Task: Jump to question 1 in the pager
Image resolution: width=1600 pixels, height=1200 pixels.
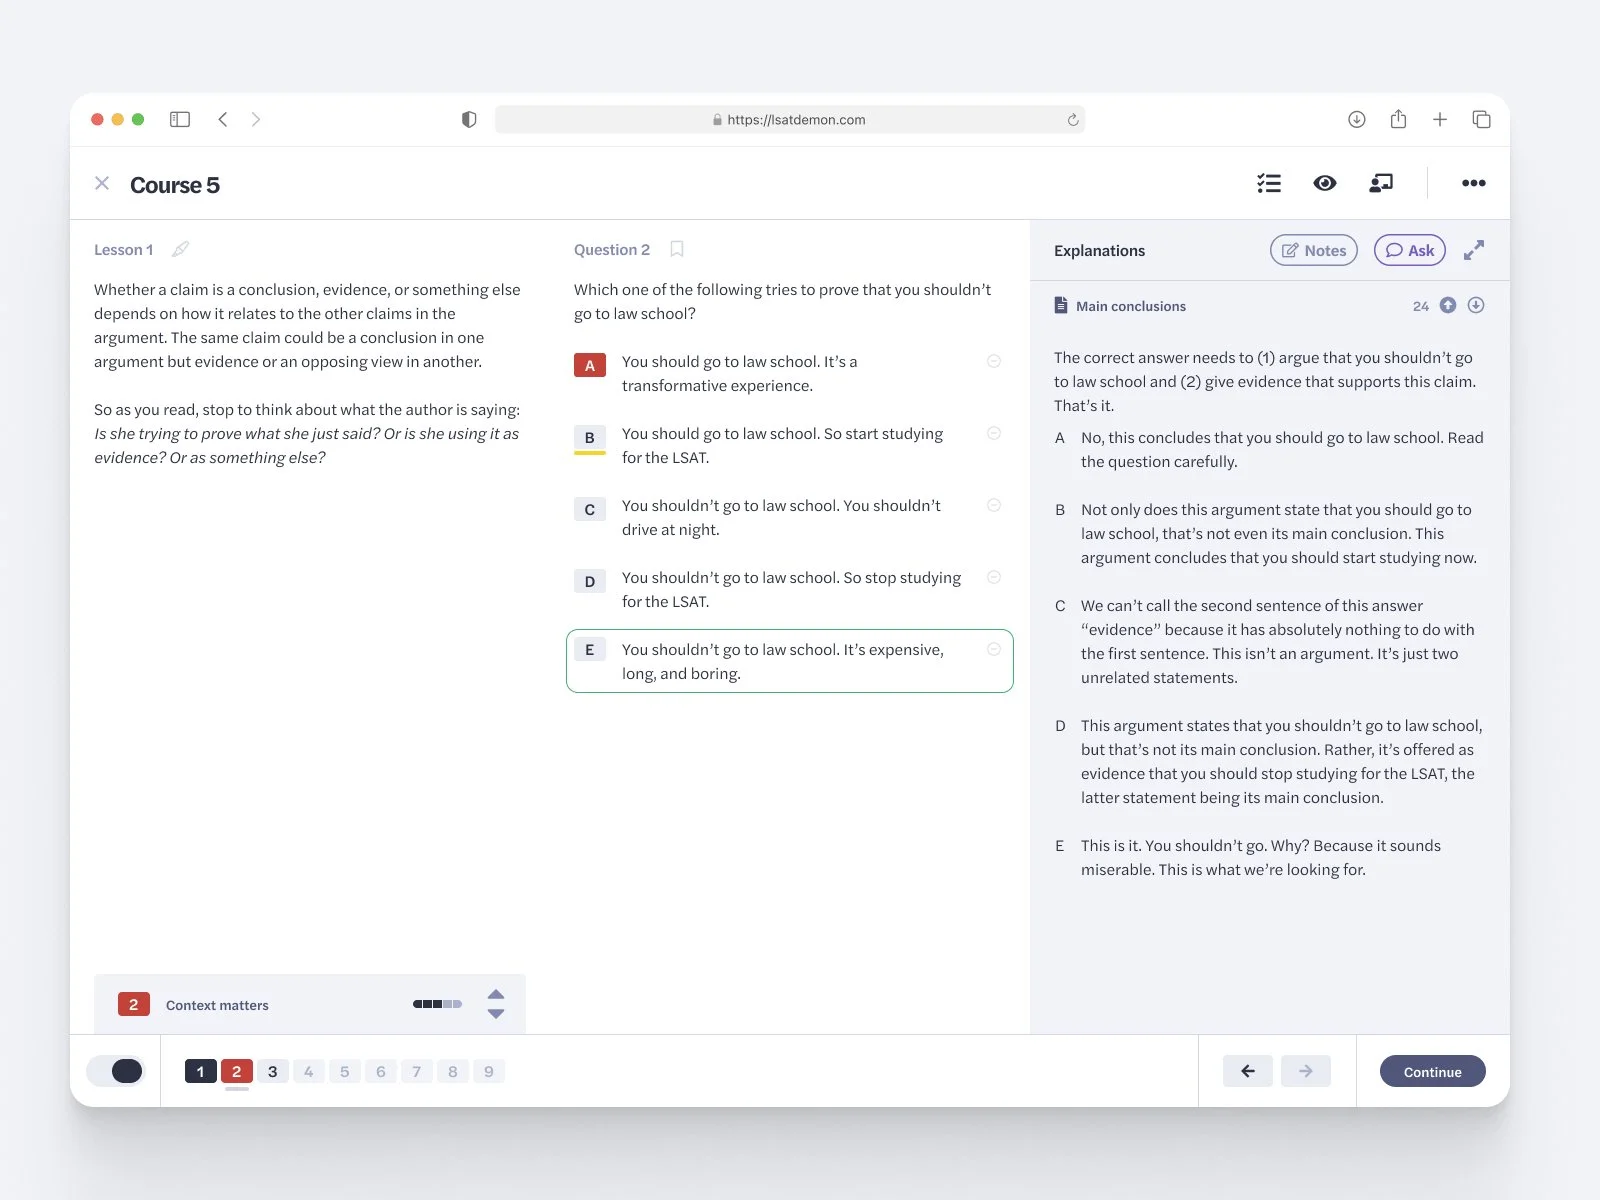Action: [200, 1071]
